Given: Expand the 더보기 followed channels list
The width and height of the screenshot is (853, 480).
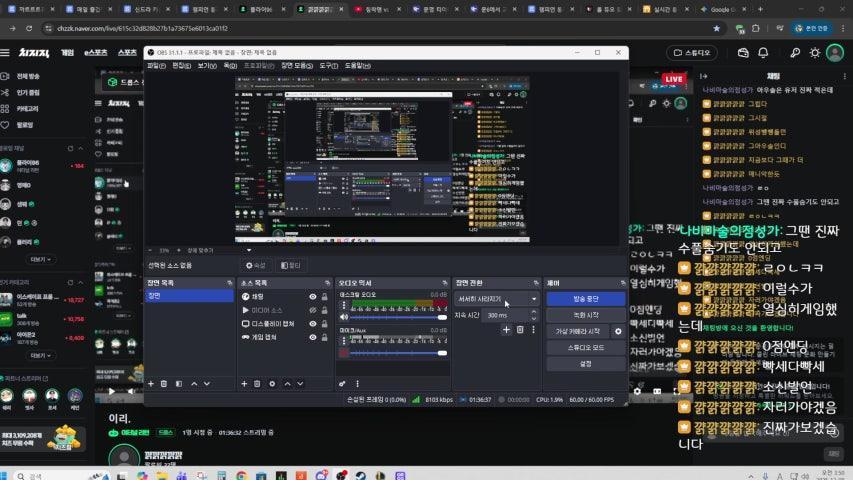Looking at the screenshot, I should tap(39, 258).
